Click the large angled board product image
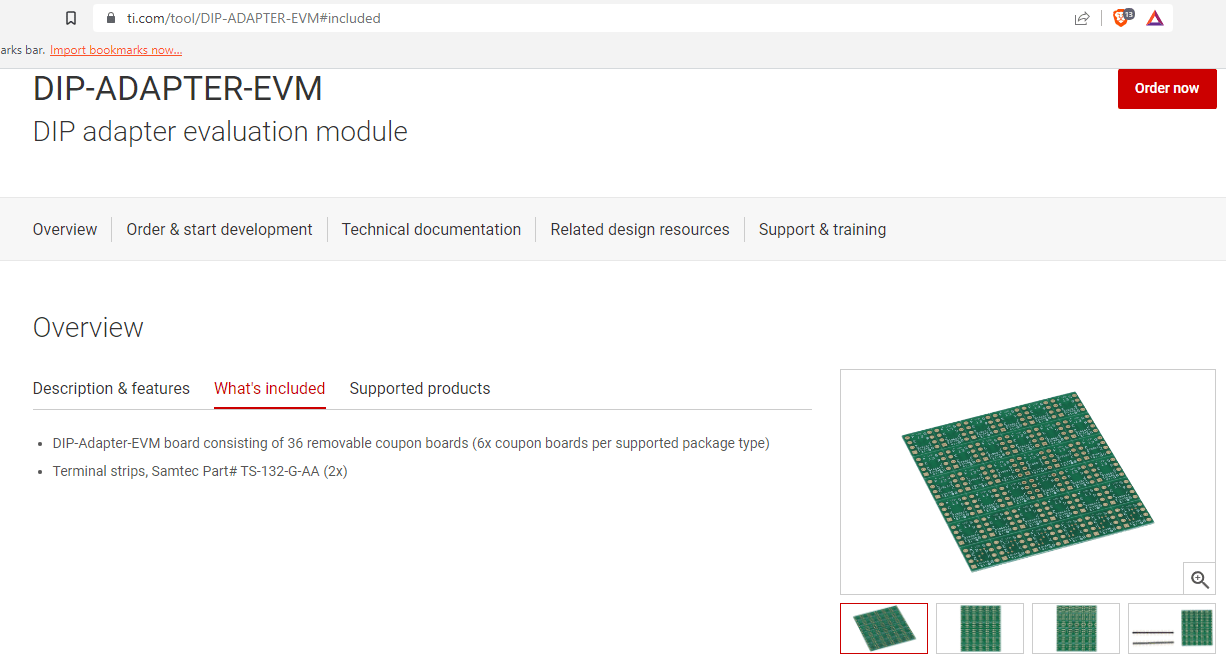Image resolution: width=1226 pixels, height=657 pixels. [1028, 482]
